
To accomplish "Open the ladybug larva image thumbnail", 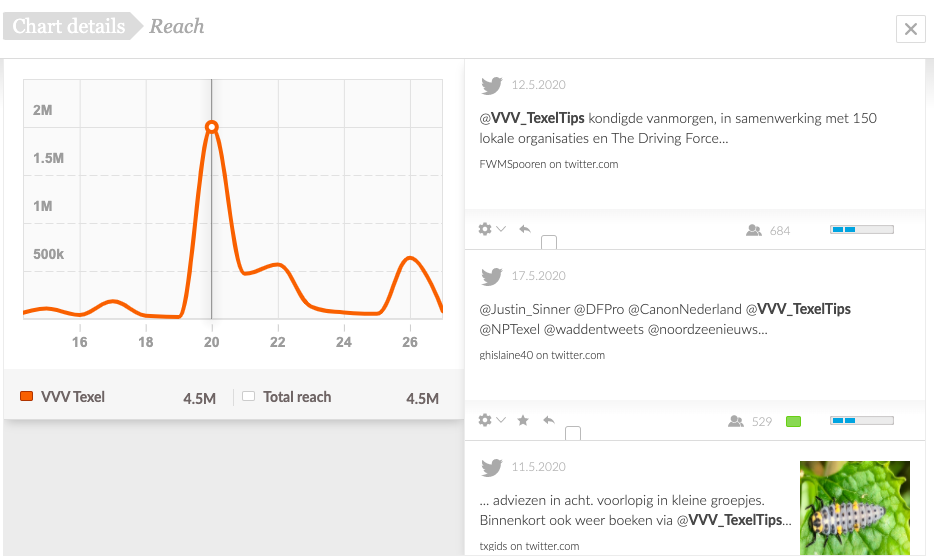I will tap(855, 508).
